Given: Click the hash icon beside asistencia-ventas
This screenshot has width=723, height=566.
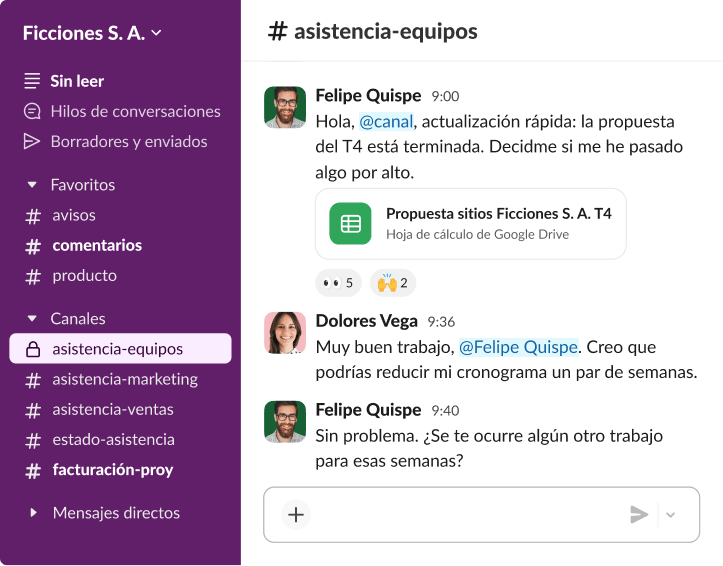Looking at the screenshot, I should [33, 410].
